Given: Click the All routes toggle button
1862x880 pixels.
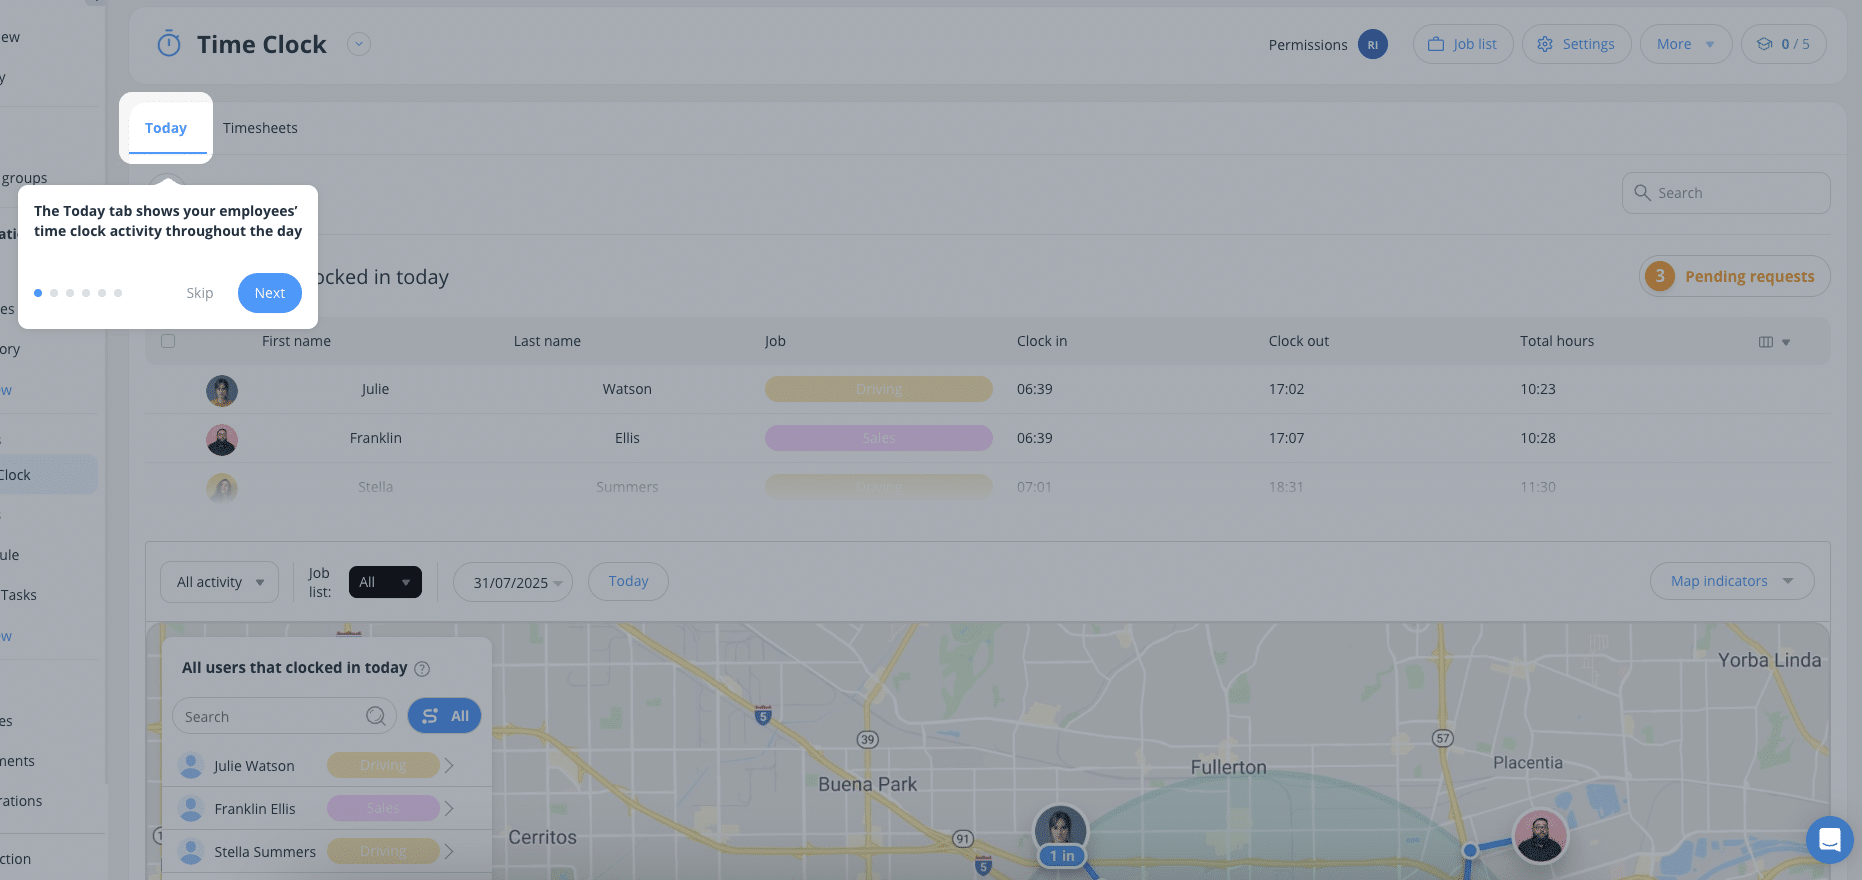Looking at the screenshot, I should click(445, 716).
